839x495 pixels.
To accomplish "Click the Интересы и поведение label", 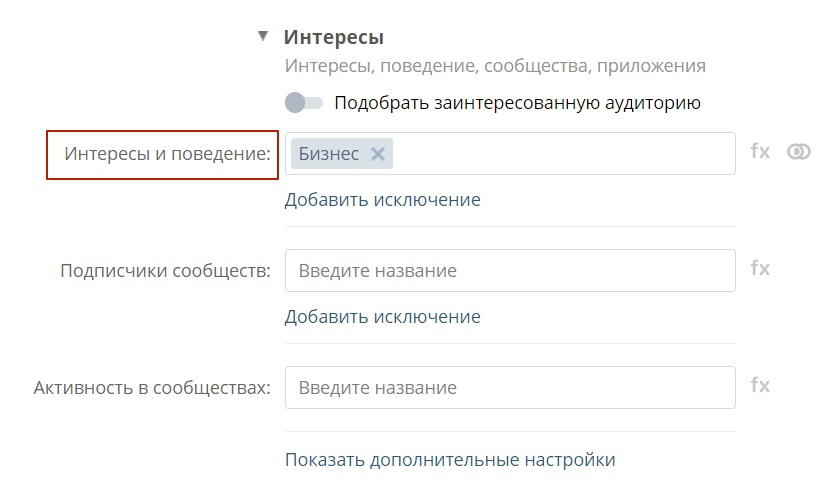I will tap(167, 154).
